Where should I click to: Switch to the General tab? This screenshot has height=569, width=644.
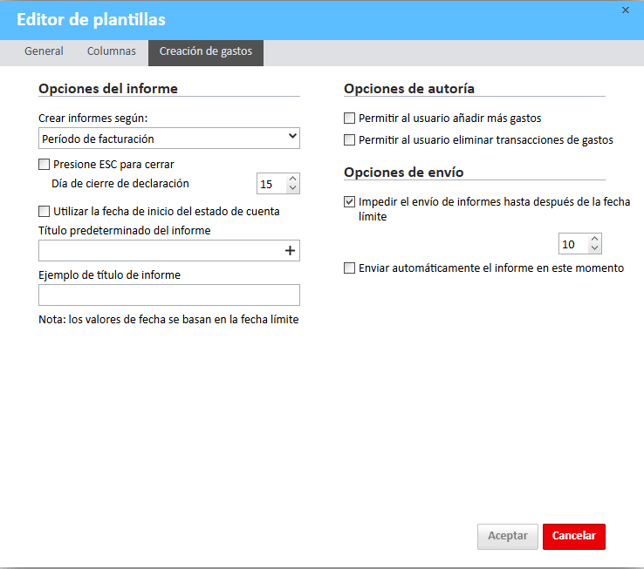click(44, 51)
